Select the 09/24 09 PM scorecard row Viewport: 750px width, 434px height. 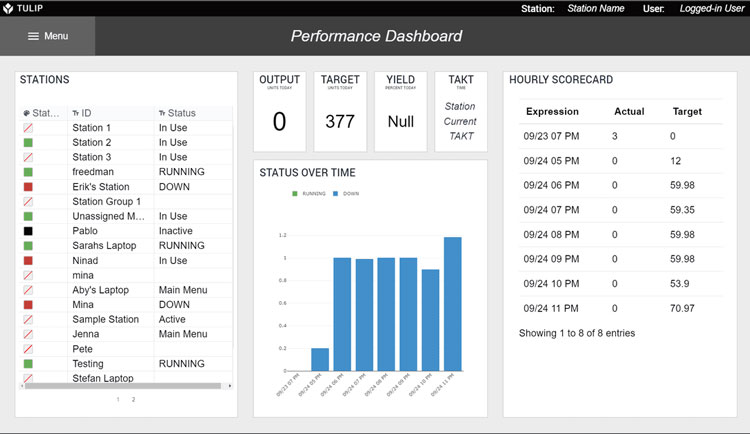[620, 259]
